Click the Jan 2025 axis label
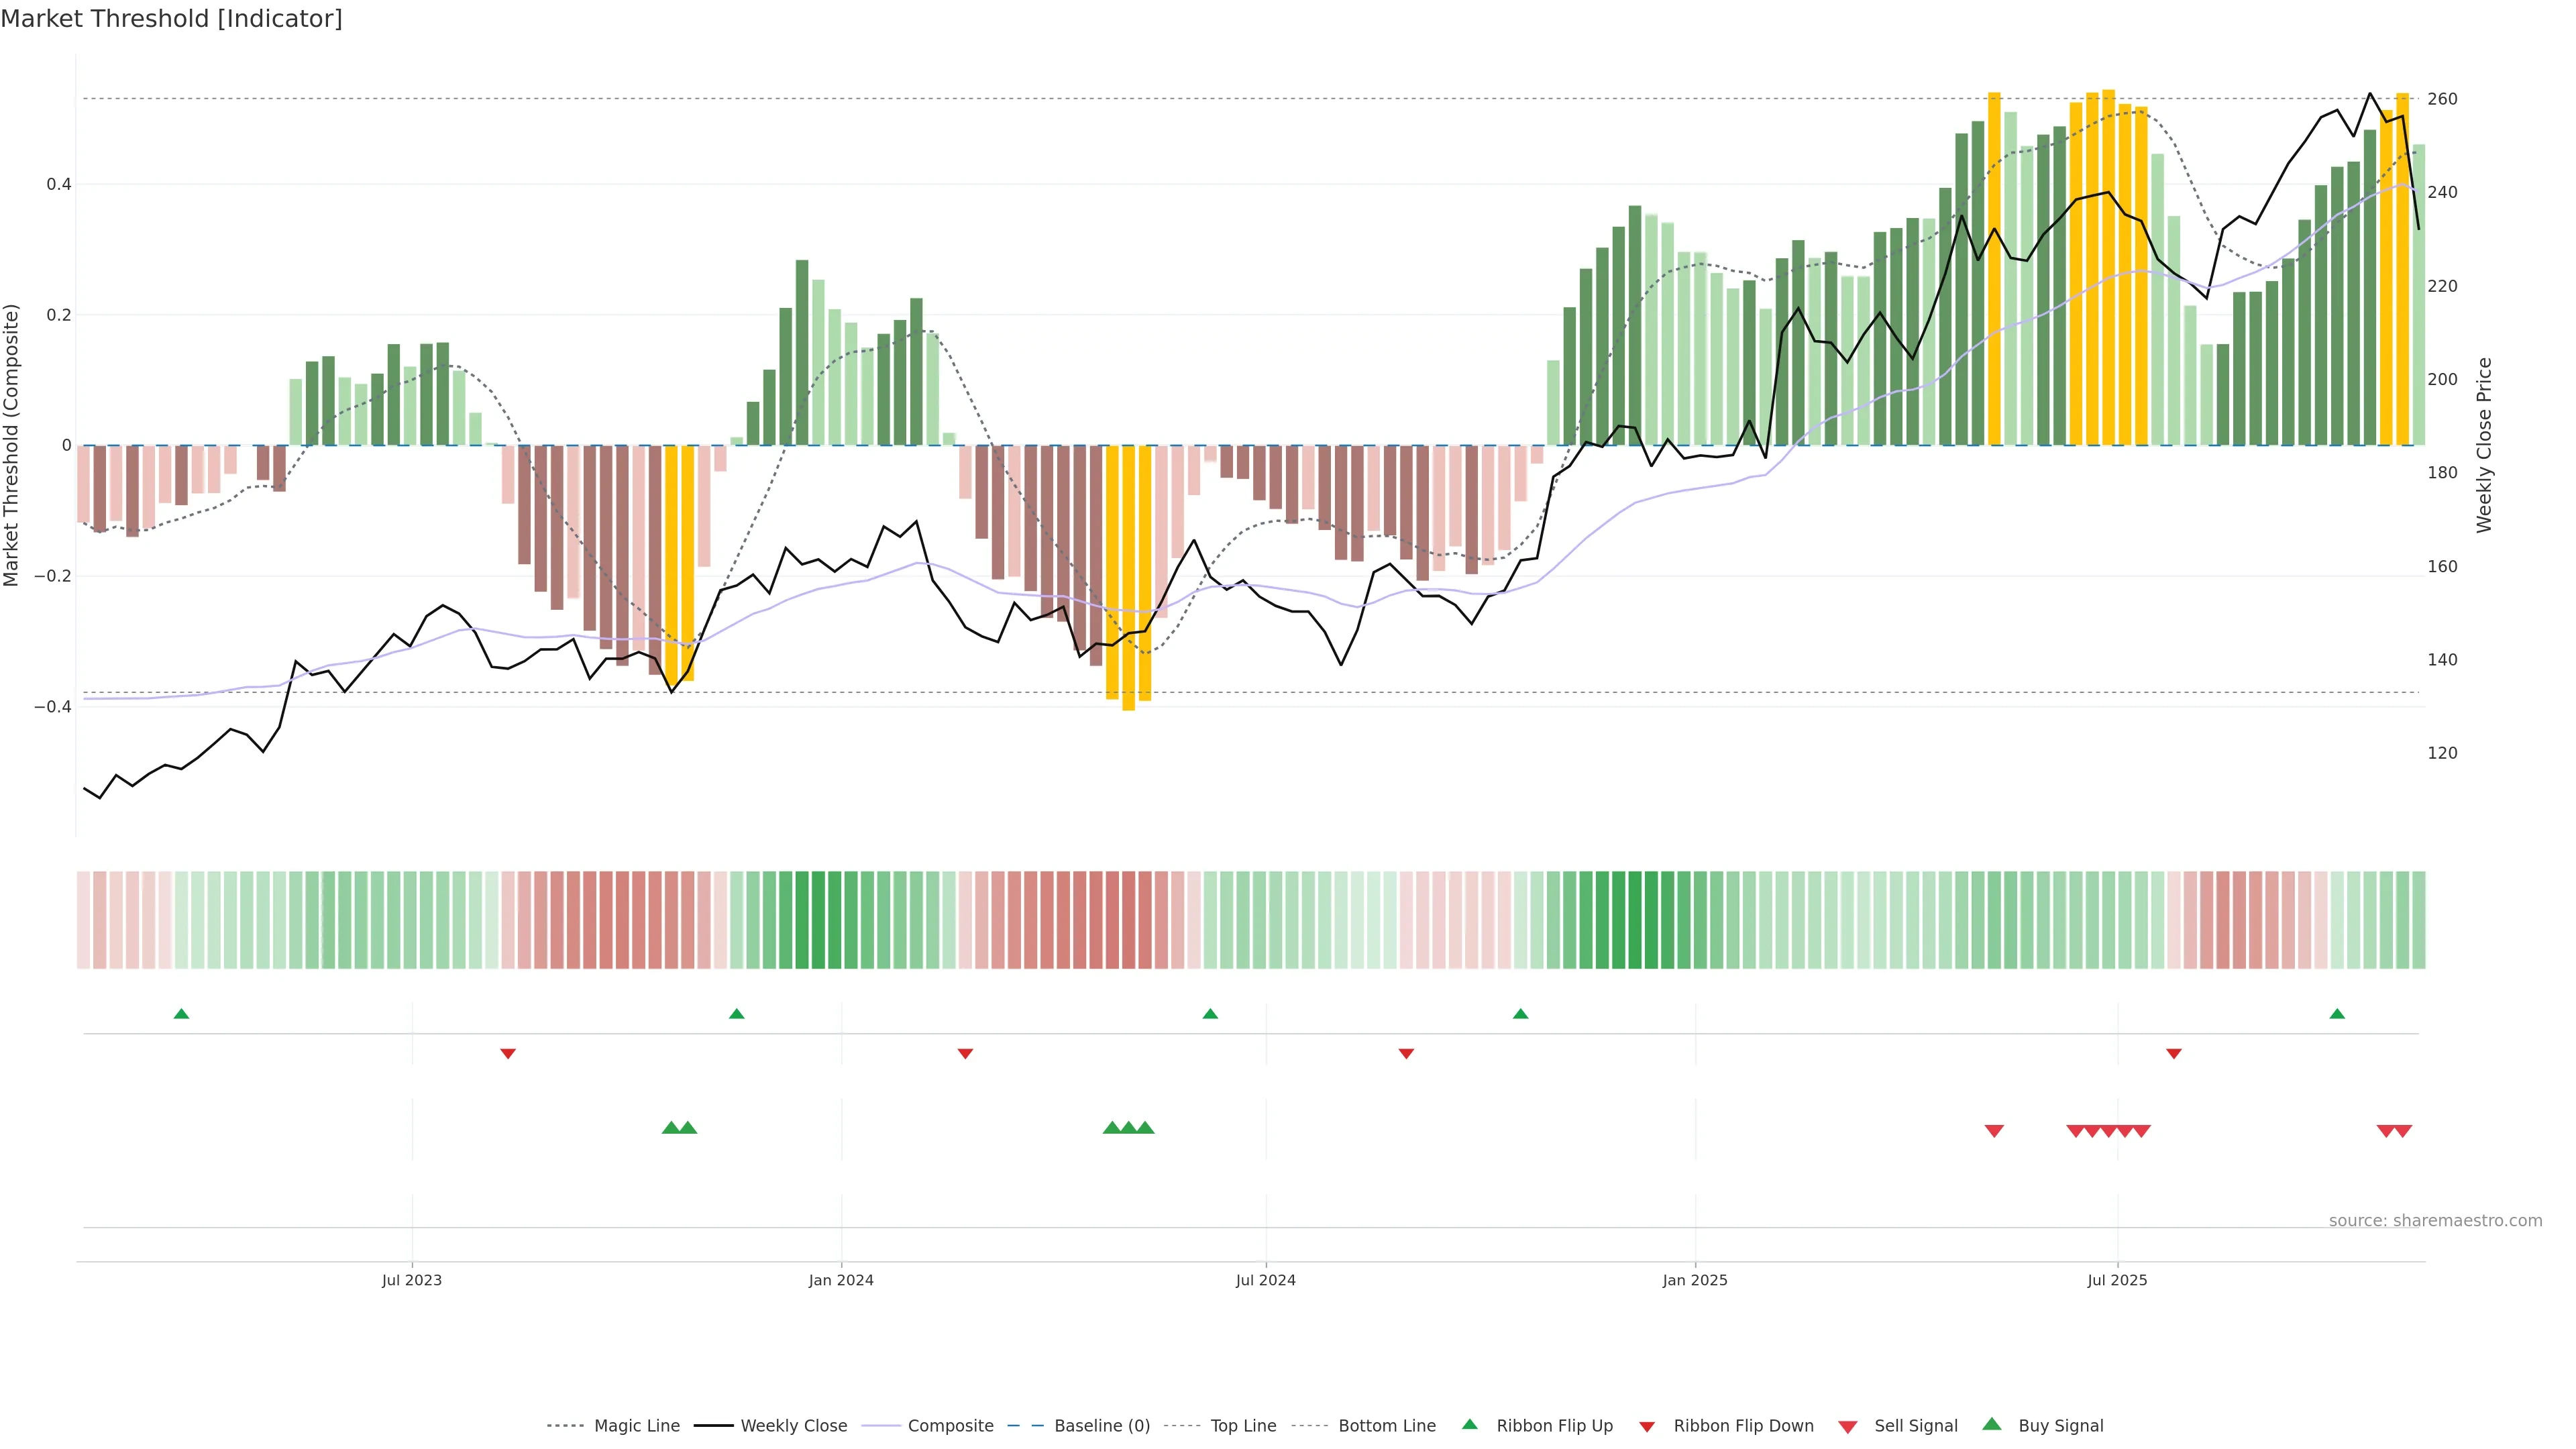 1695,1280
